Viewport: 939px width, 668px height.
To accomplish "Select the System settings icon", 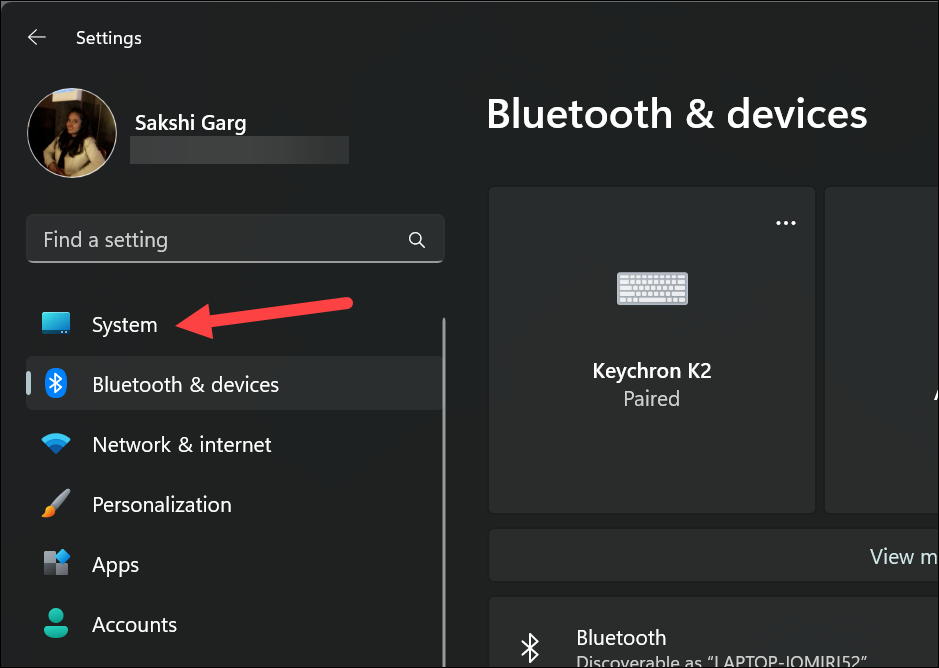I will 56,322.
